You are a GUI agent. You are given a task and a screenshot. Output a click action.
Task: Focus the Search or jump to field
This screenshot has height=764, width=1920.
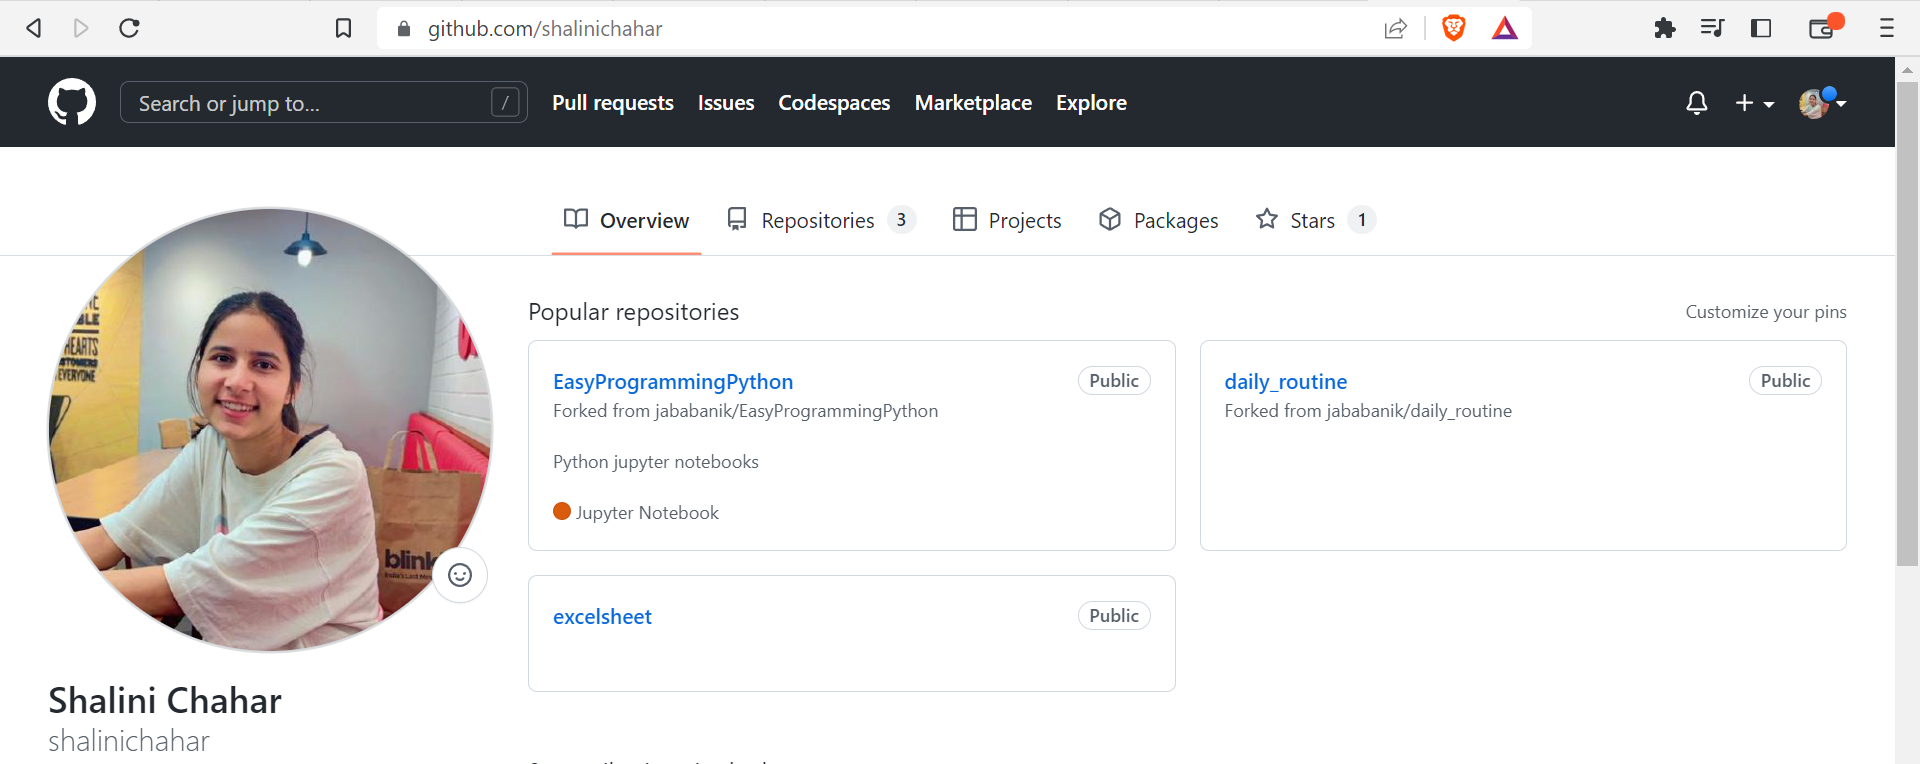(x=310, y=103)
